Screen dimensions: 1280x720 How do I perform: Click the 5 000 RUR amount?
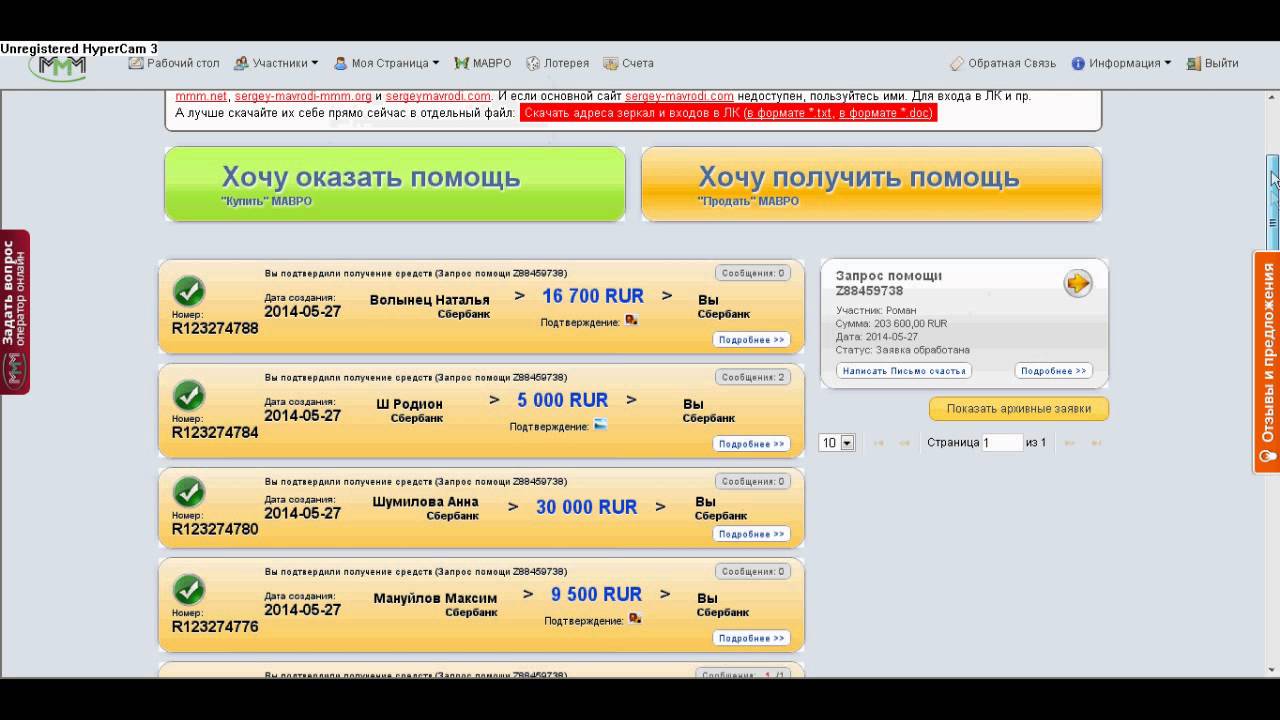tap(562, 400)
